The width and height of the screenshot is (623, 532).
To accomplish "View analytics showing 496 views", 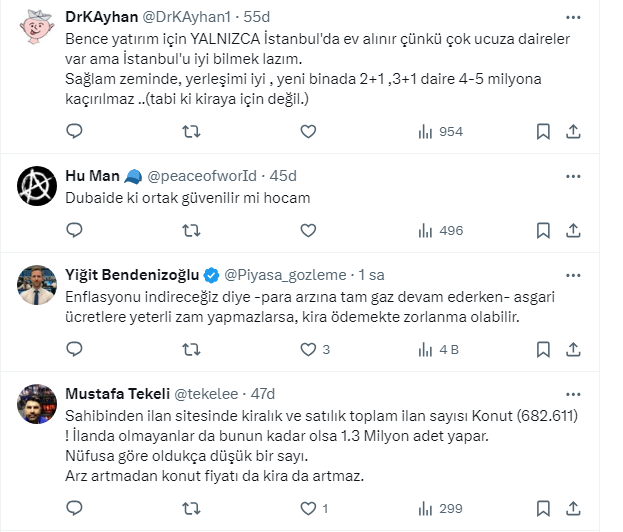I will [440, 230].
